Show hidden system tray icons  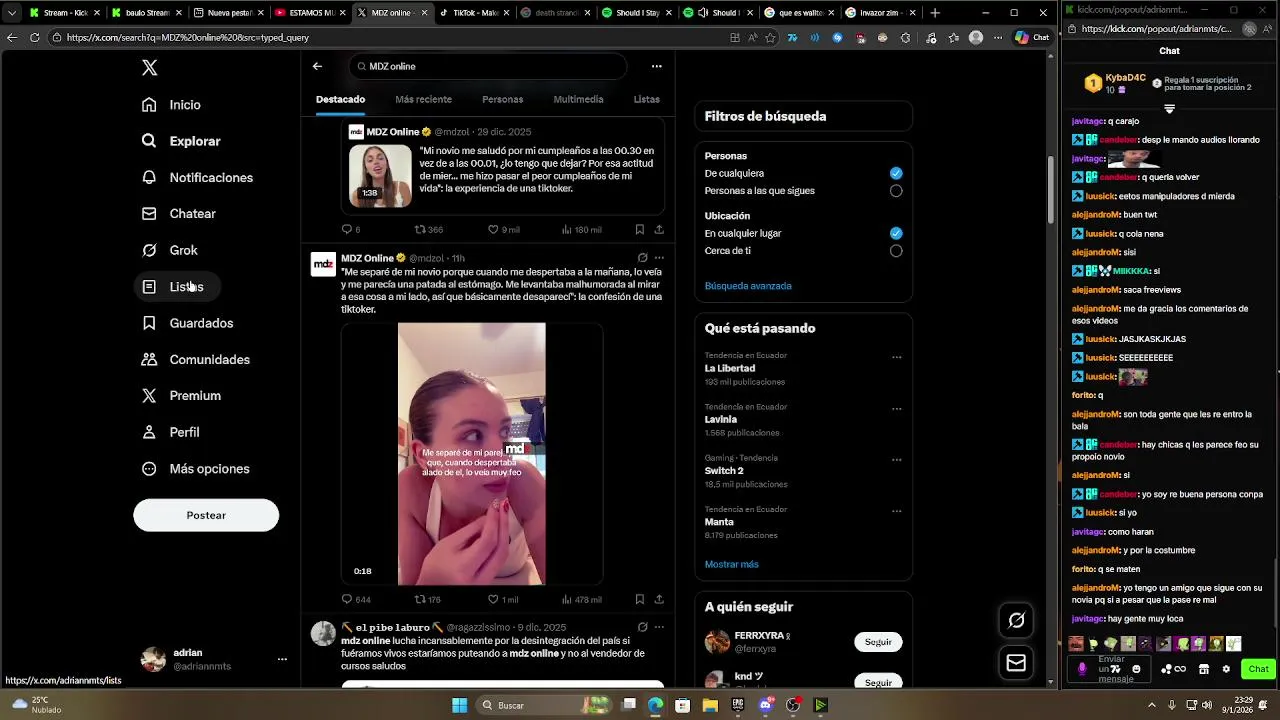coord(1151,705)
